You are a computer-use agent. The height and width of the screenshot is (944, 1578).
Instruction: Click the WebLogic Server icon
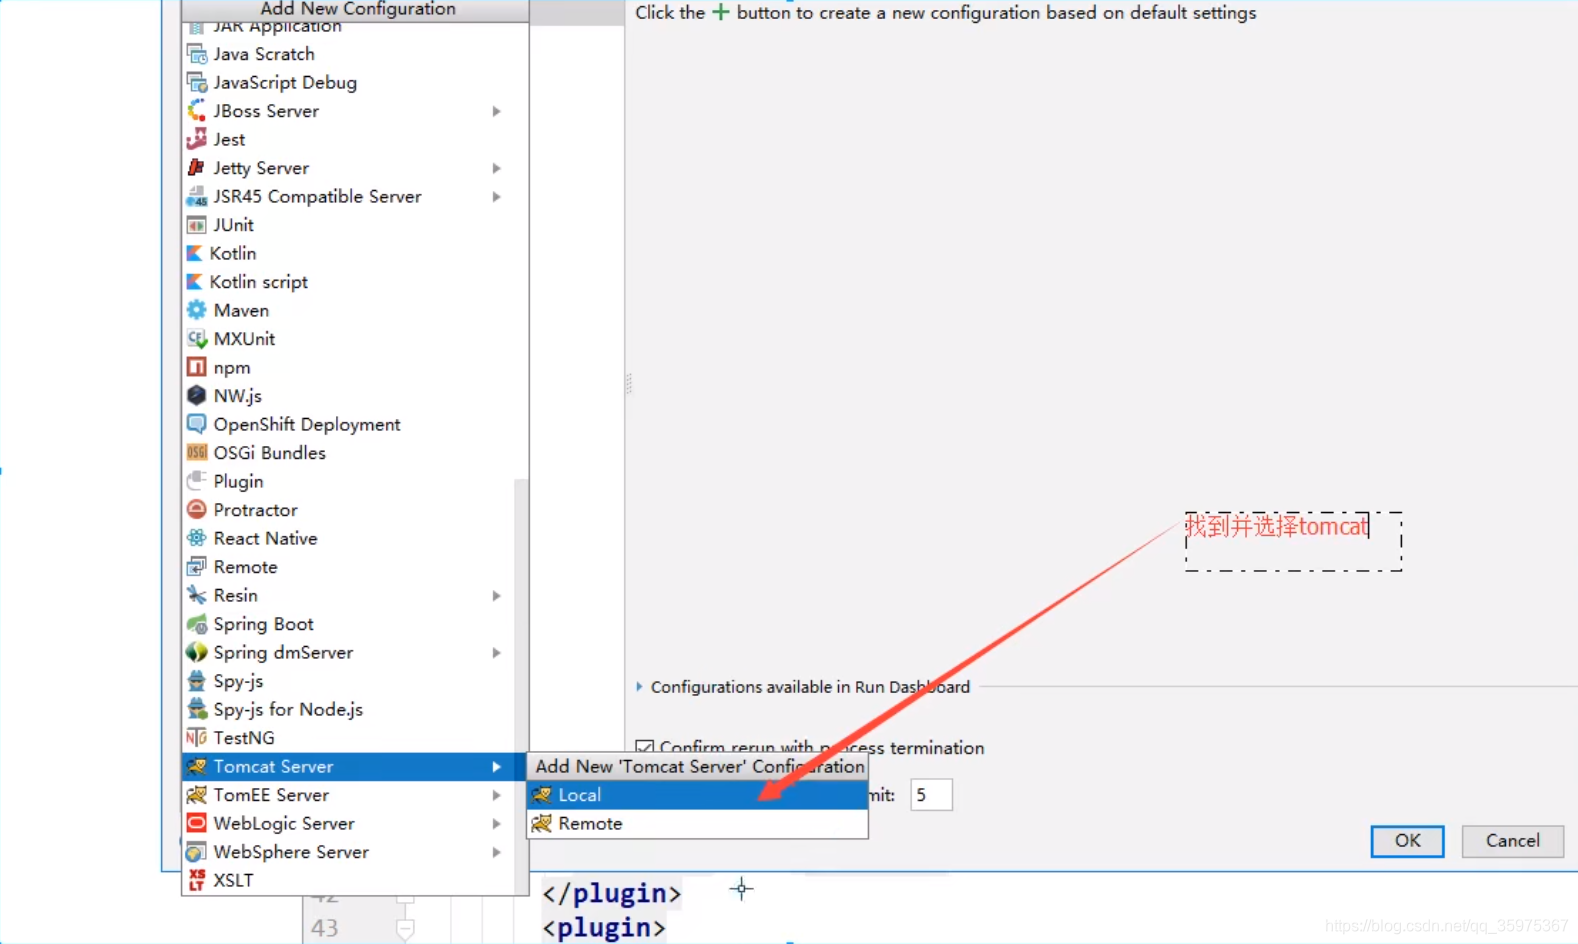[x=197, y=823]
